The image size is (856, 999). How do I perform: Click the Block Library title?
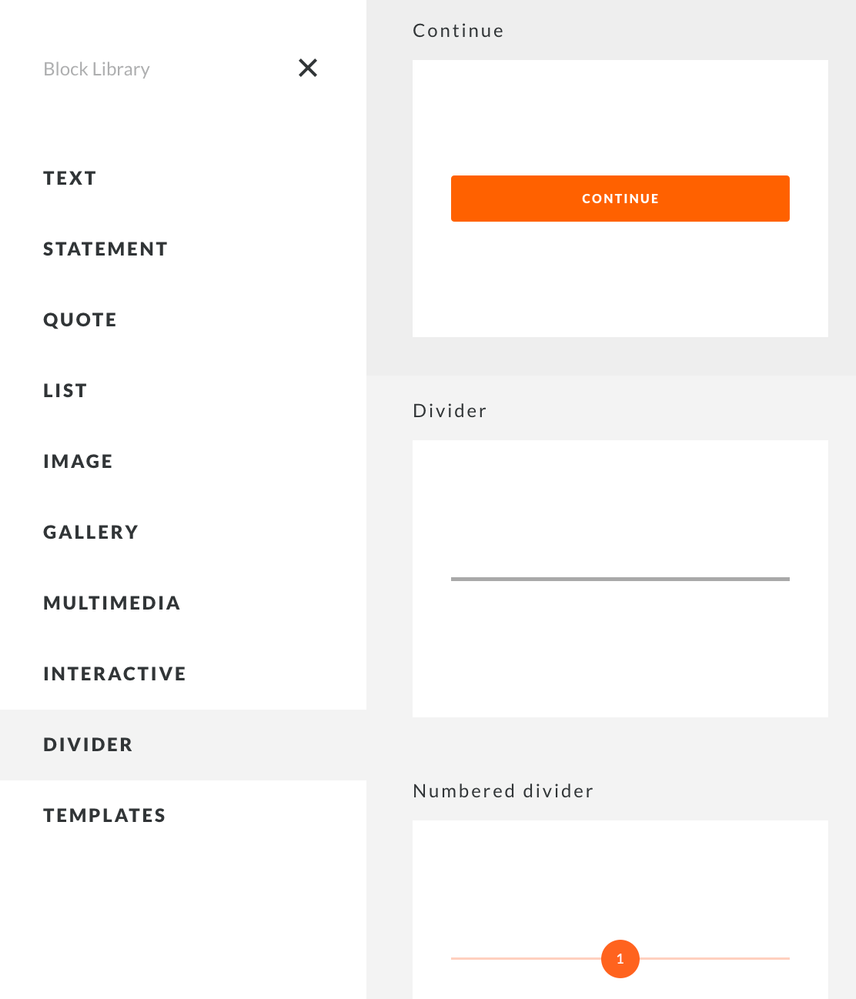pyautogui.click(x=96, y=69)
